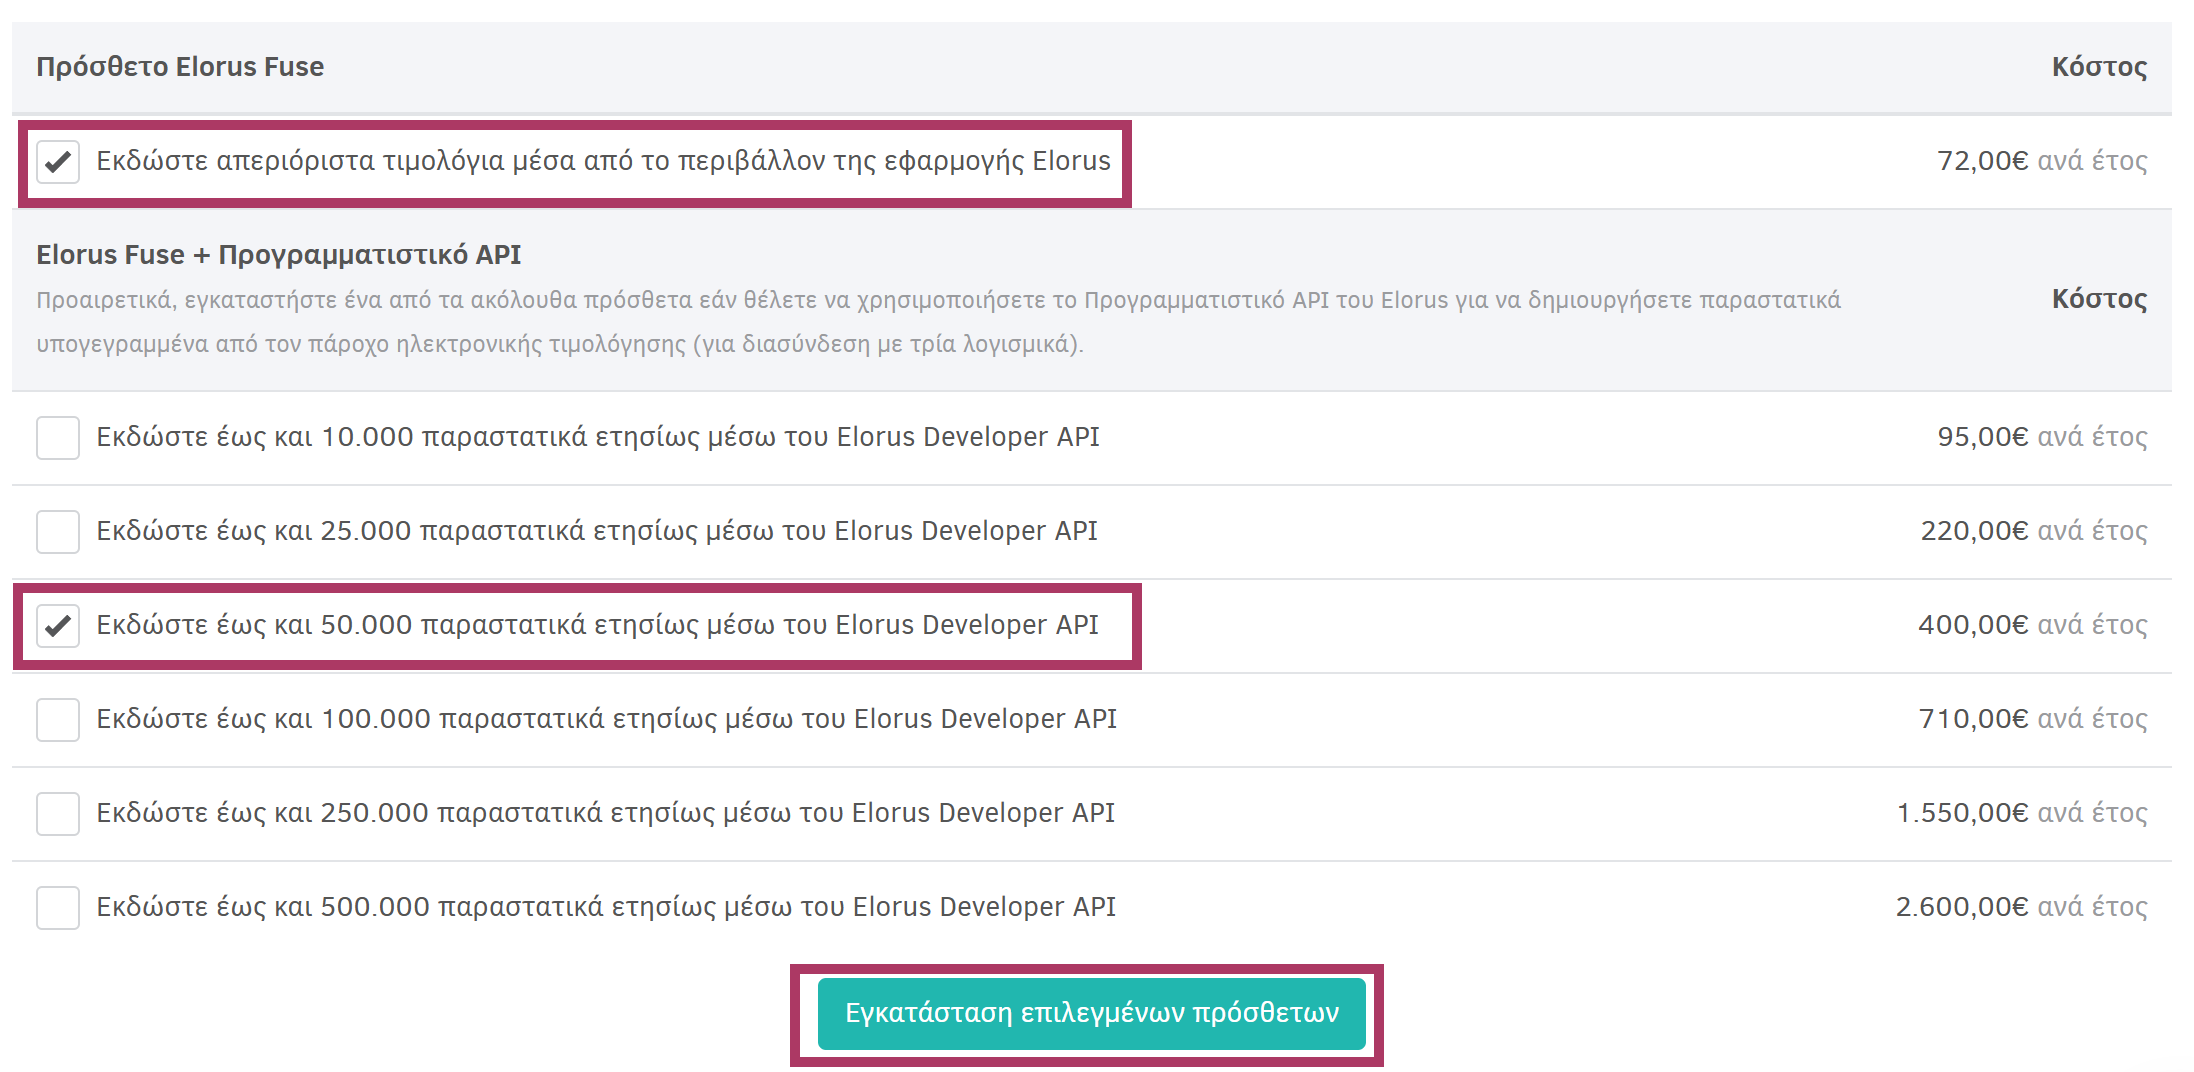This screenshot has width=2194, height=1072.
Task: Click label Εκδώστε απεριόριστα τιμολόγια text
Action: pyautogui.click(x=603, y=161)
